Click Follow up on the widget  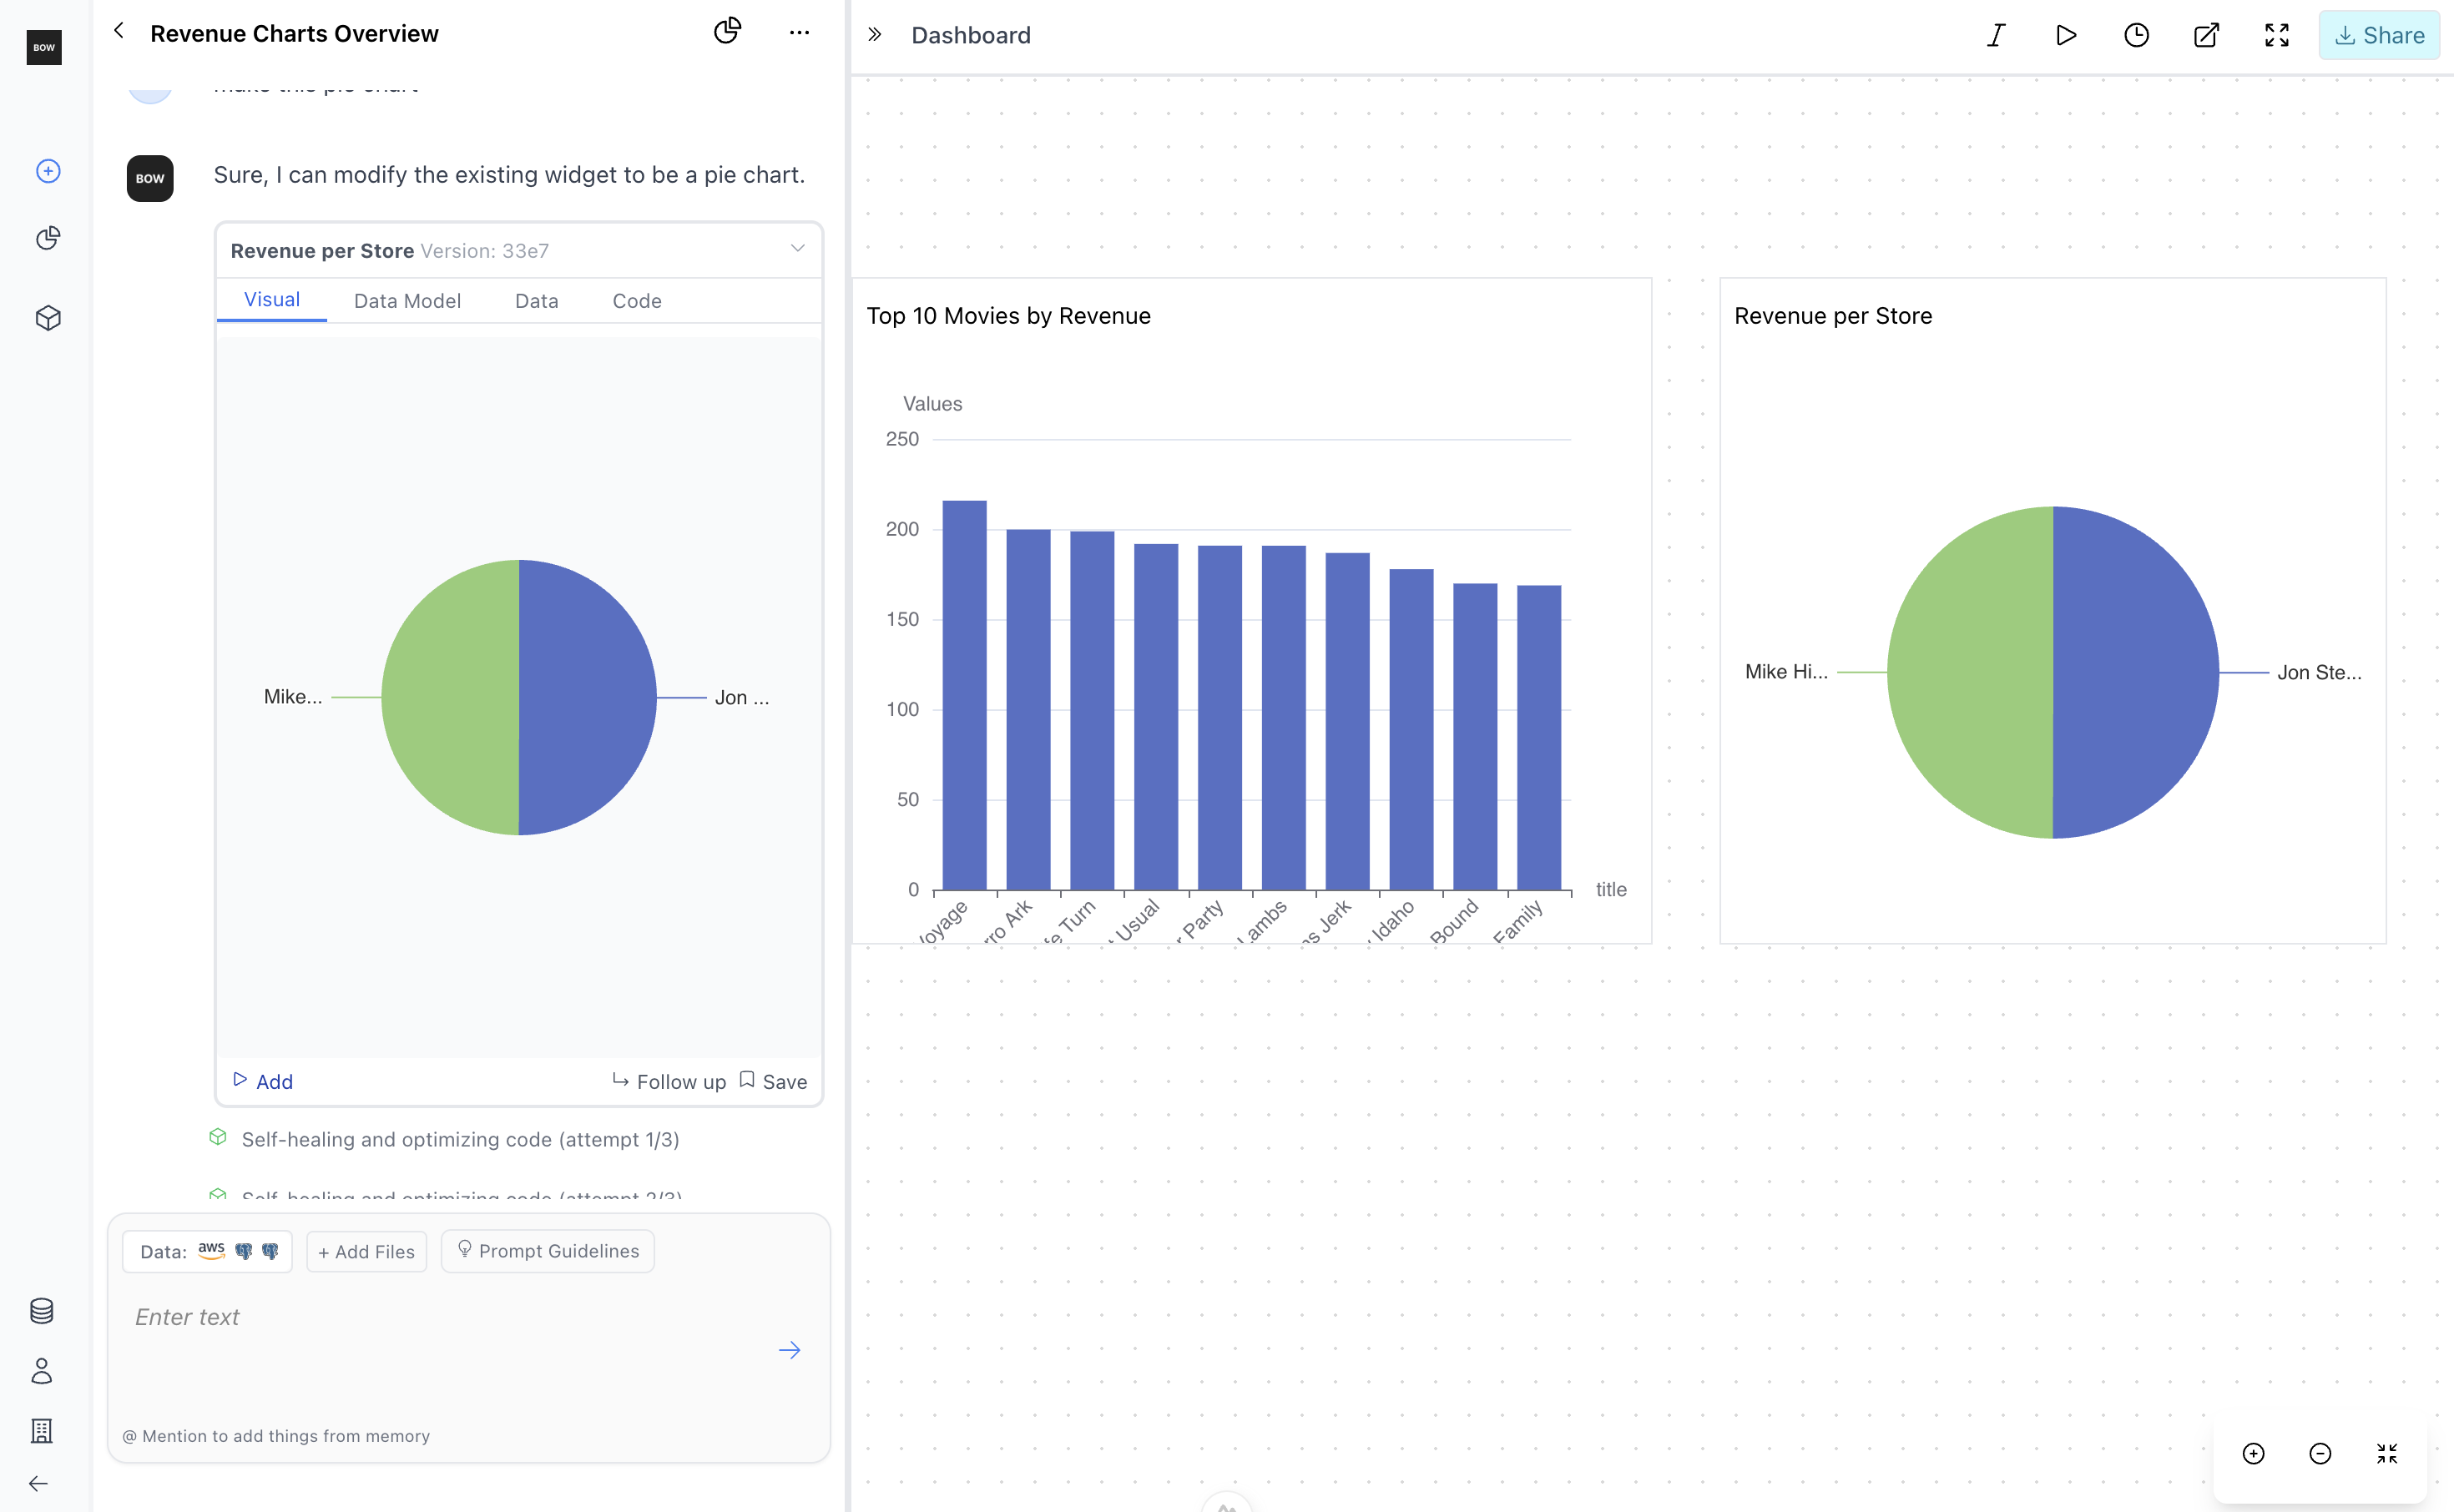pos(669,1081)
